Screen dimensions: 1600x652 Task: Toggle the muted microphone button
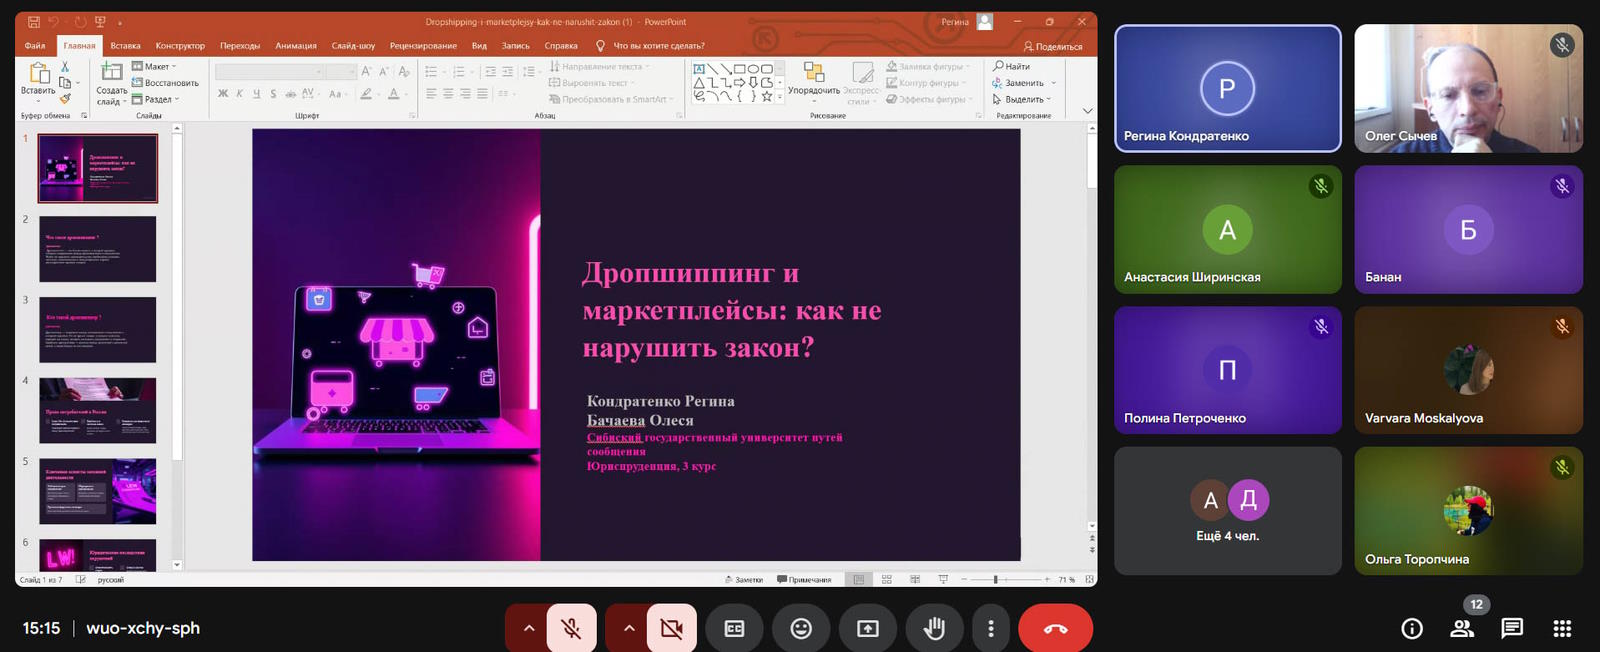[x=571, y=628]
